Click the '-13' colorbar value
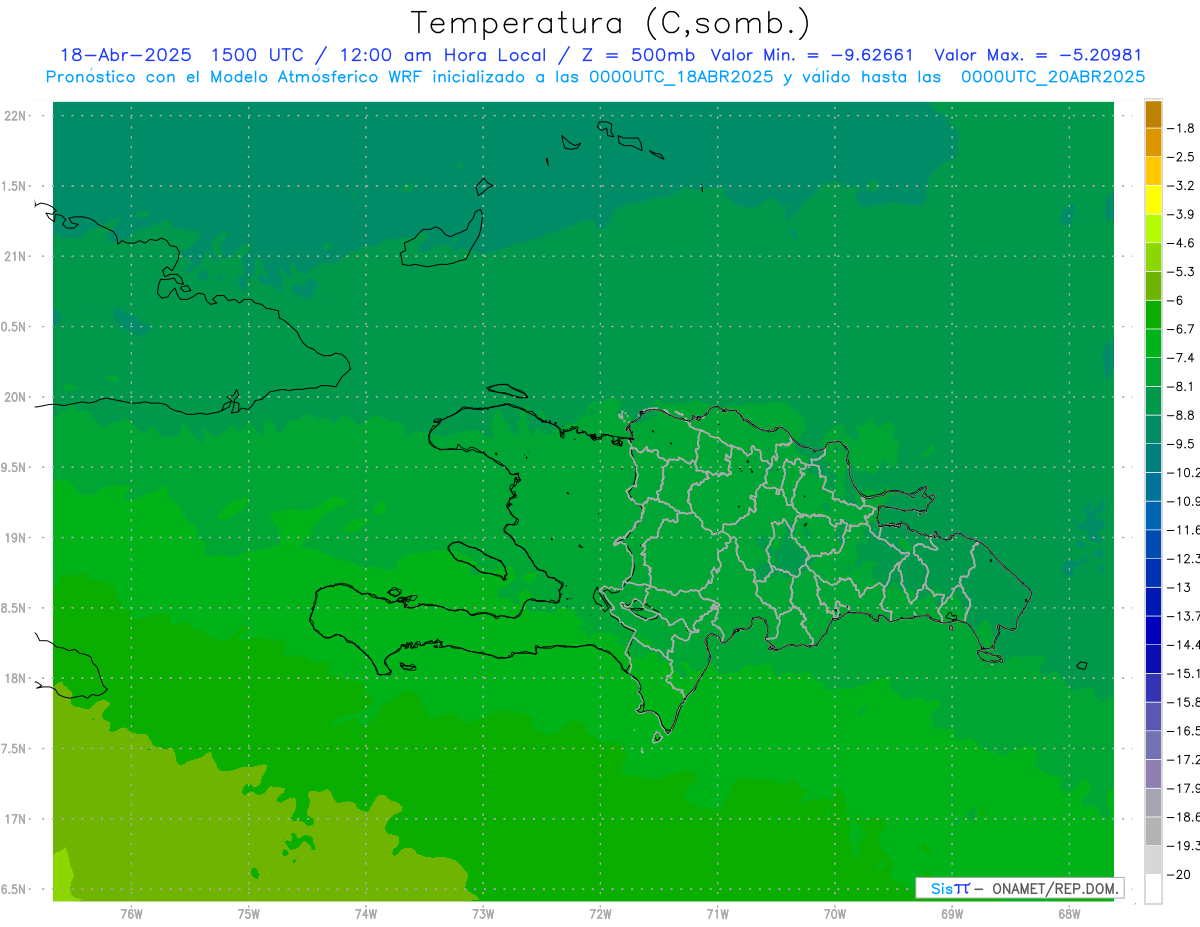 [x=1179, y=587]
